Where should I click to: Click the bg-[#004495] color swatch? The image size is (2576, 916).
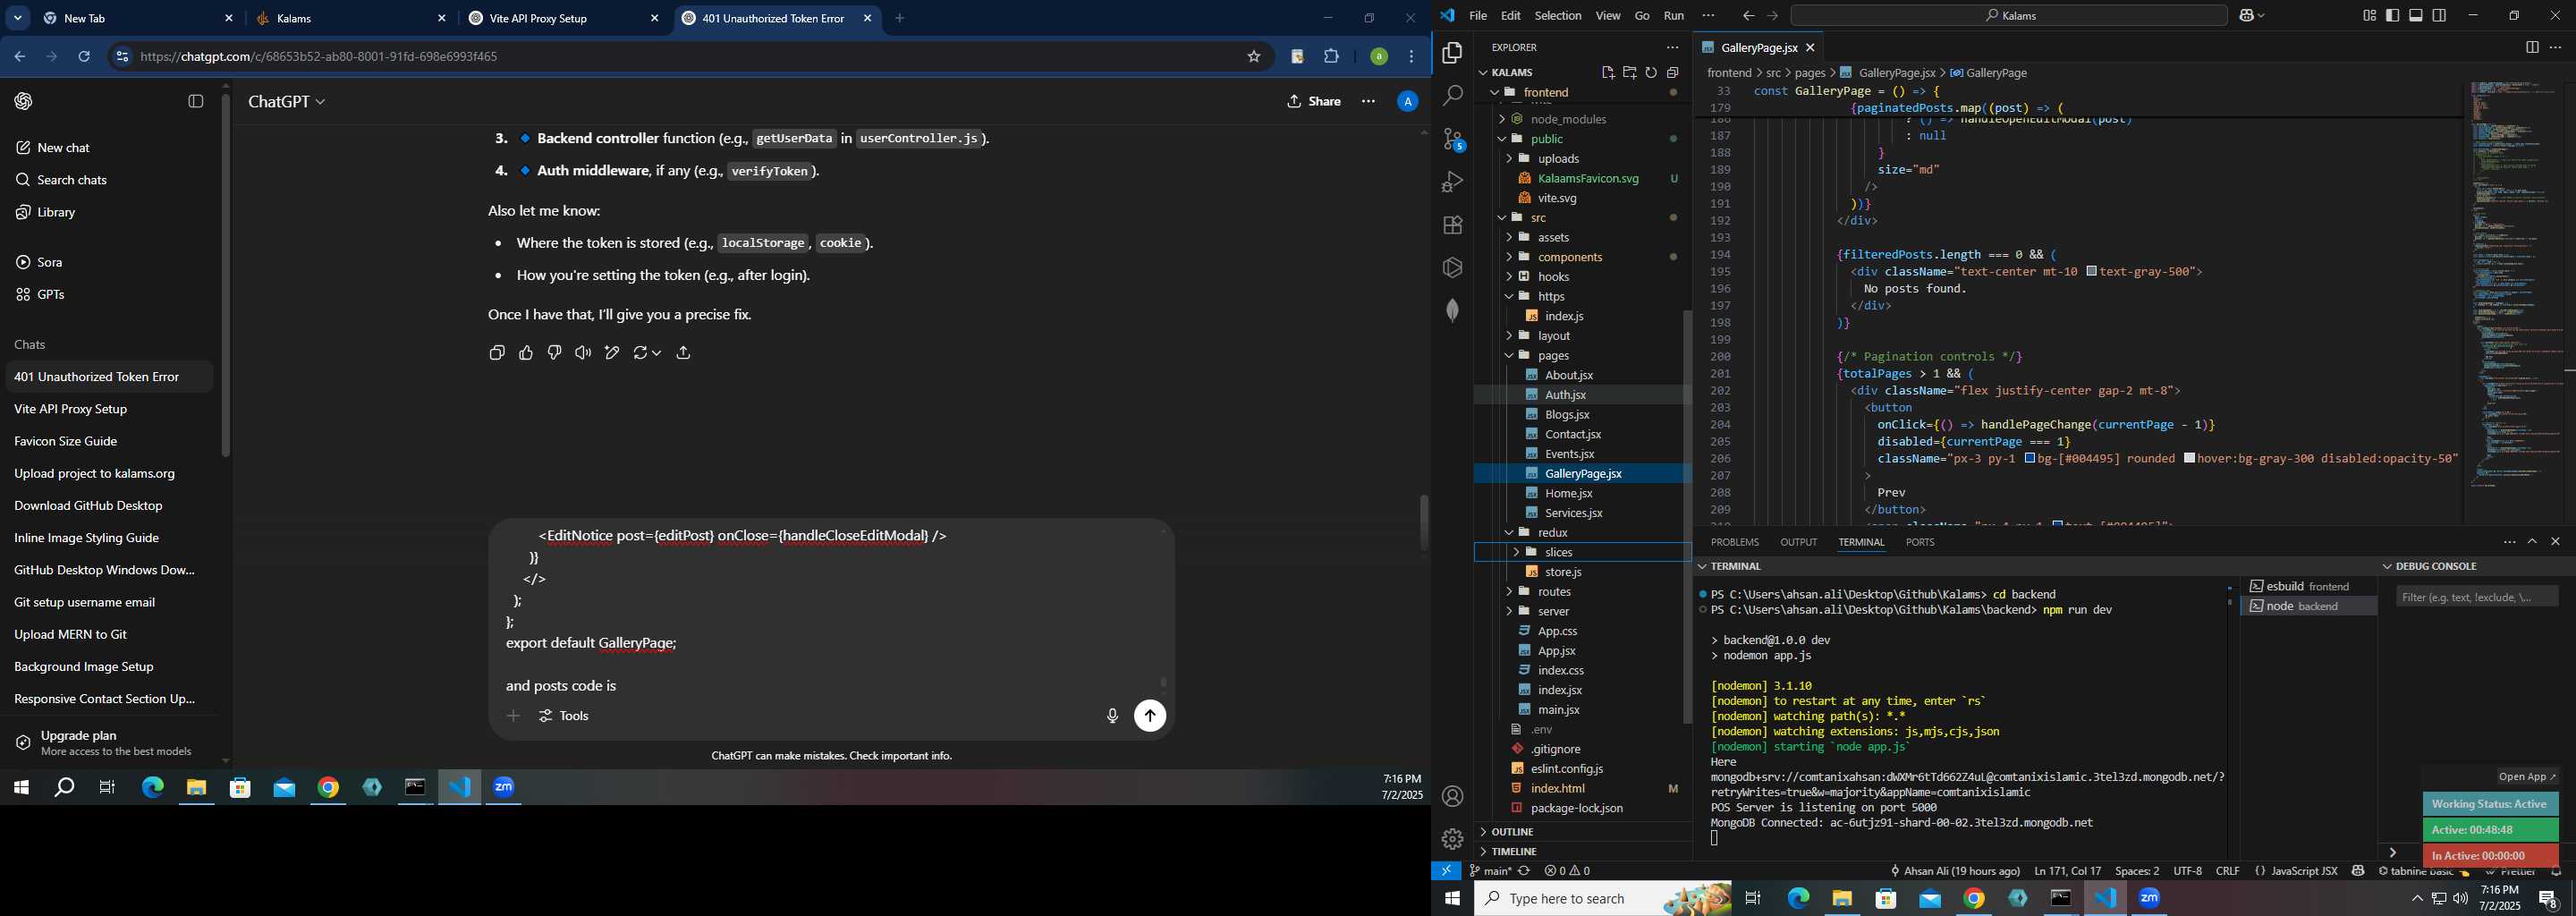2030,458
